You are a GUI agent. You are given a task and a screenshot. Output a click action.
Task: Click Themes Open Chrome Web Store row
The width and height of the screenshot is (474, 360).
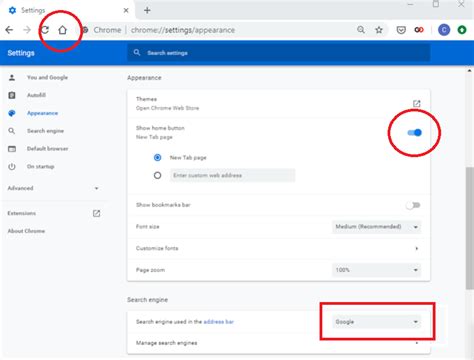(278, 104)
